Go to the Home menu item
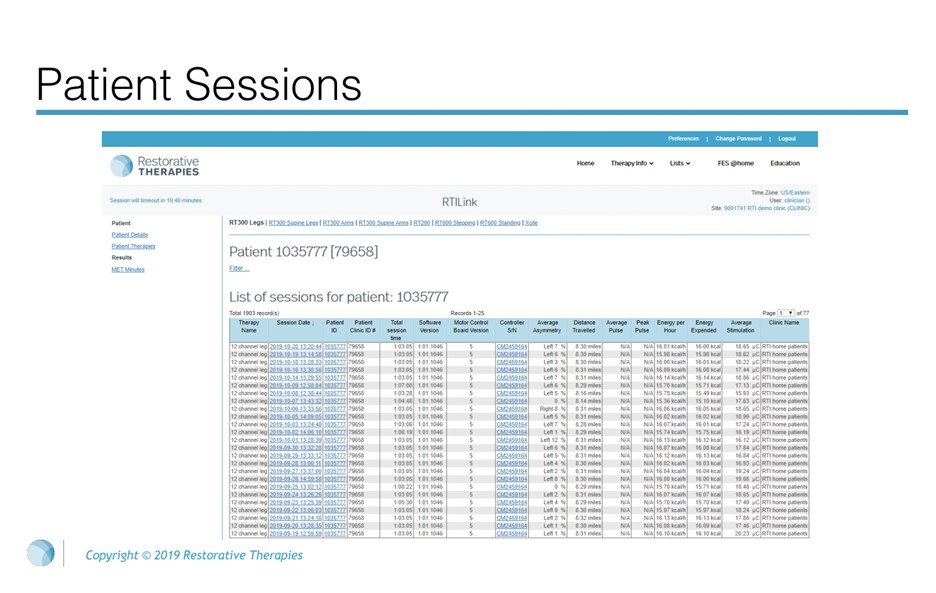 [585, 163]
